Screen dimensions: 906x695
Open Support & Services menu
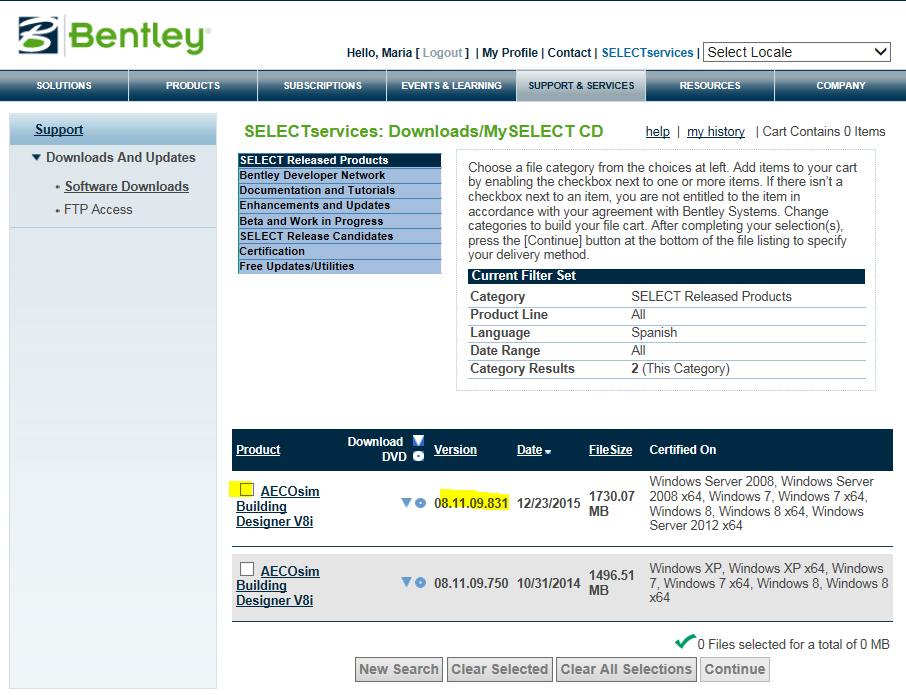point(581,86)
